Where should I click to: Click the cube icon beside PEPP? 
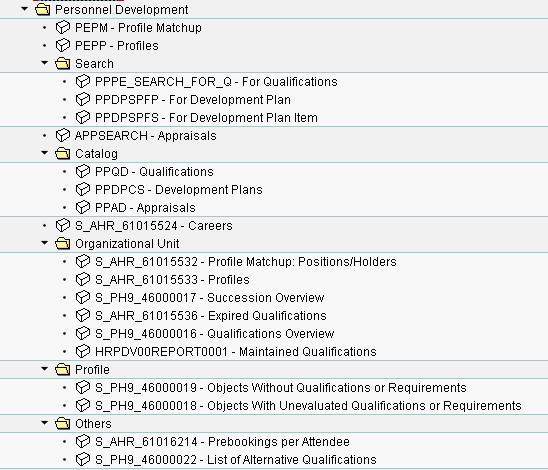tap(63, 45)
